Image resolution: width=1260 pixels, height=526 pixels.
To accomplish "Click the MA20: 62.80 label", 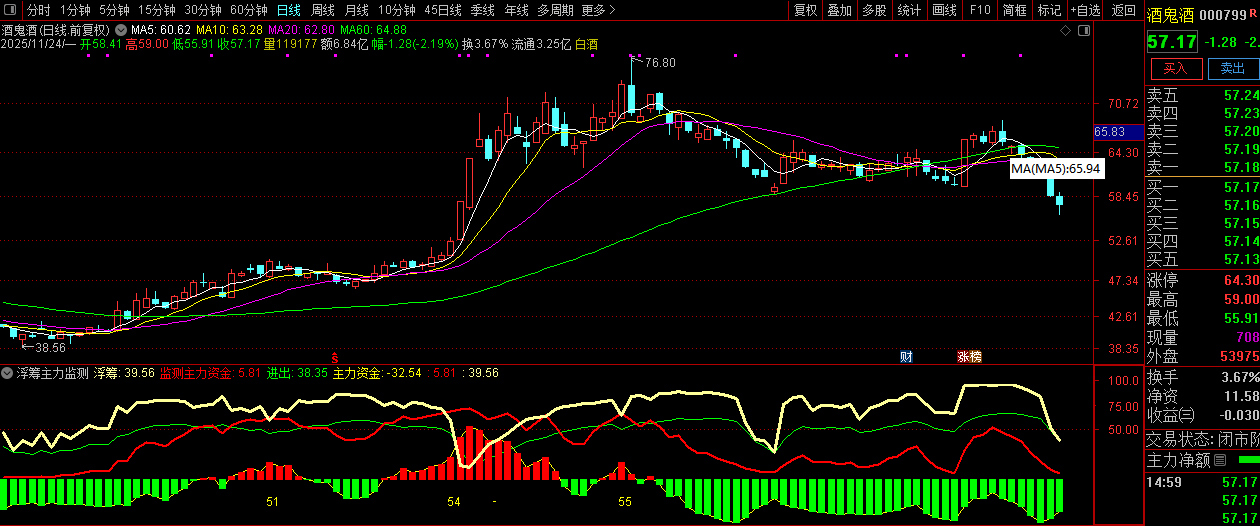I will point(301,31).
